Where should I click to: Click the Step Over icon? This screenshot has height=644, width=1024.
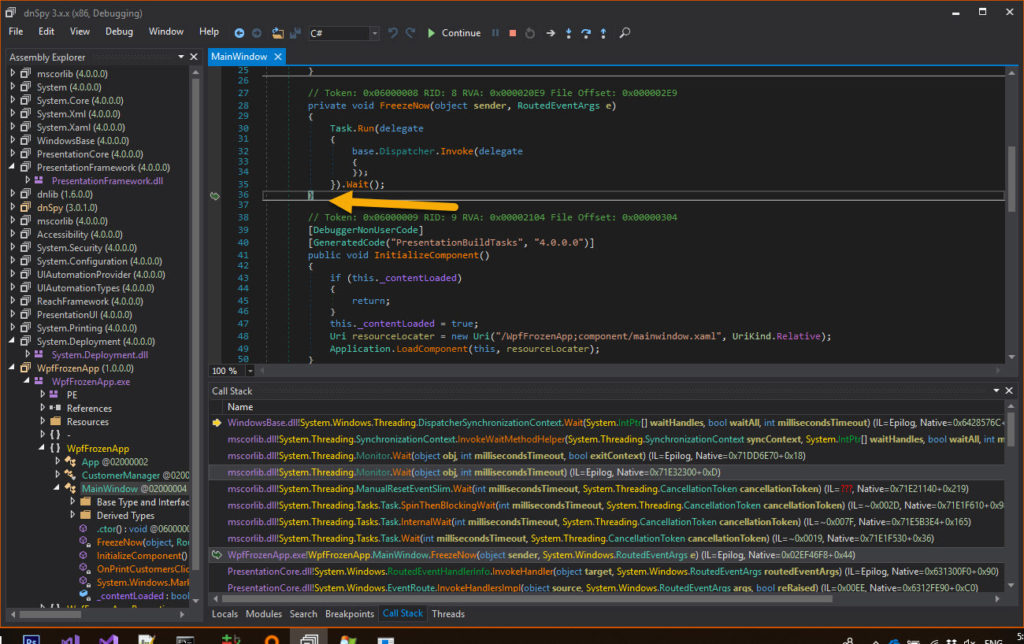[x=586, y=33]
